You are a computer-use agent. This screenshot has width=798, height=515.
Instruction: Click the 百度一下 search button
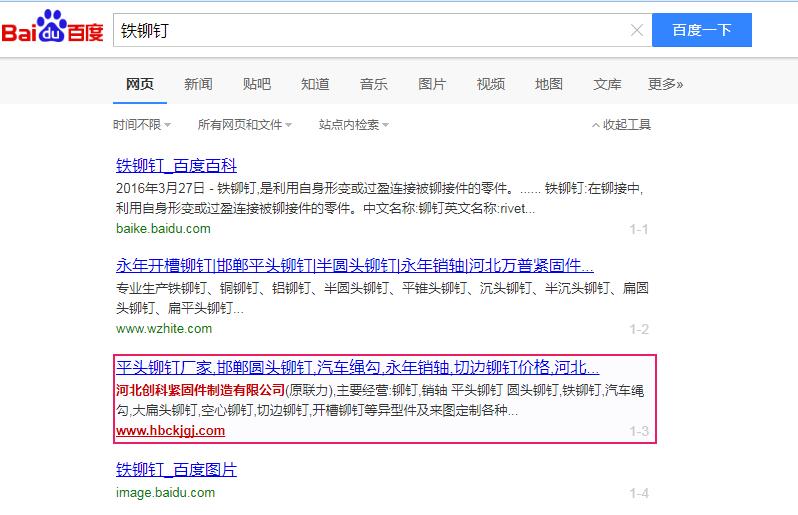(701, 30)
